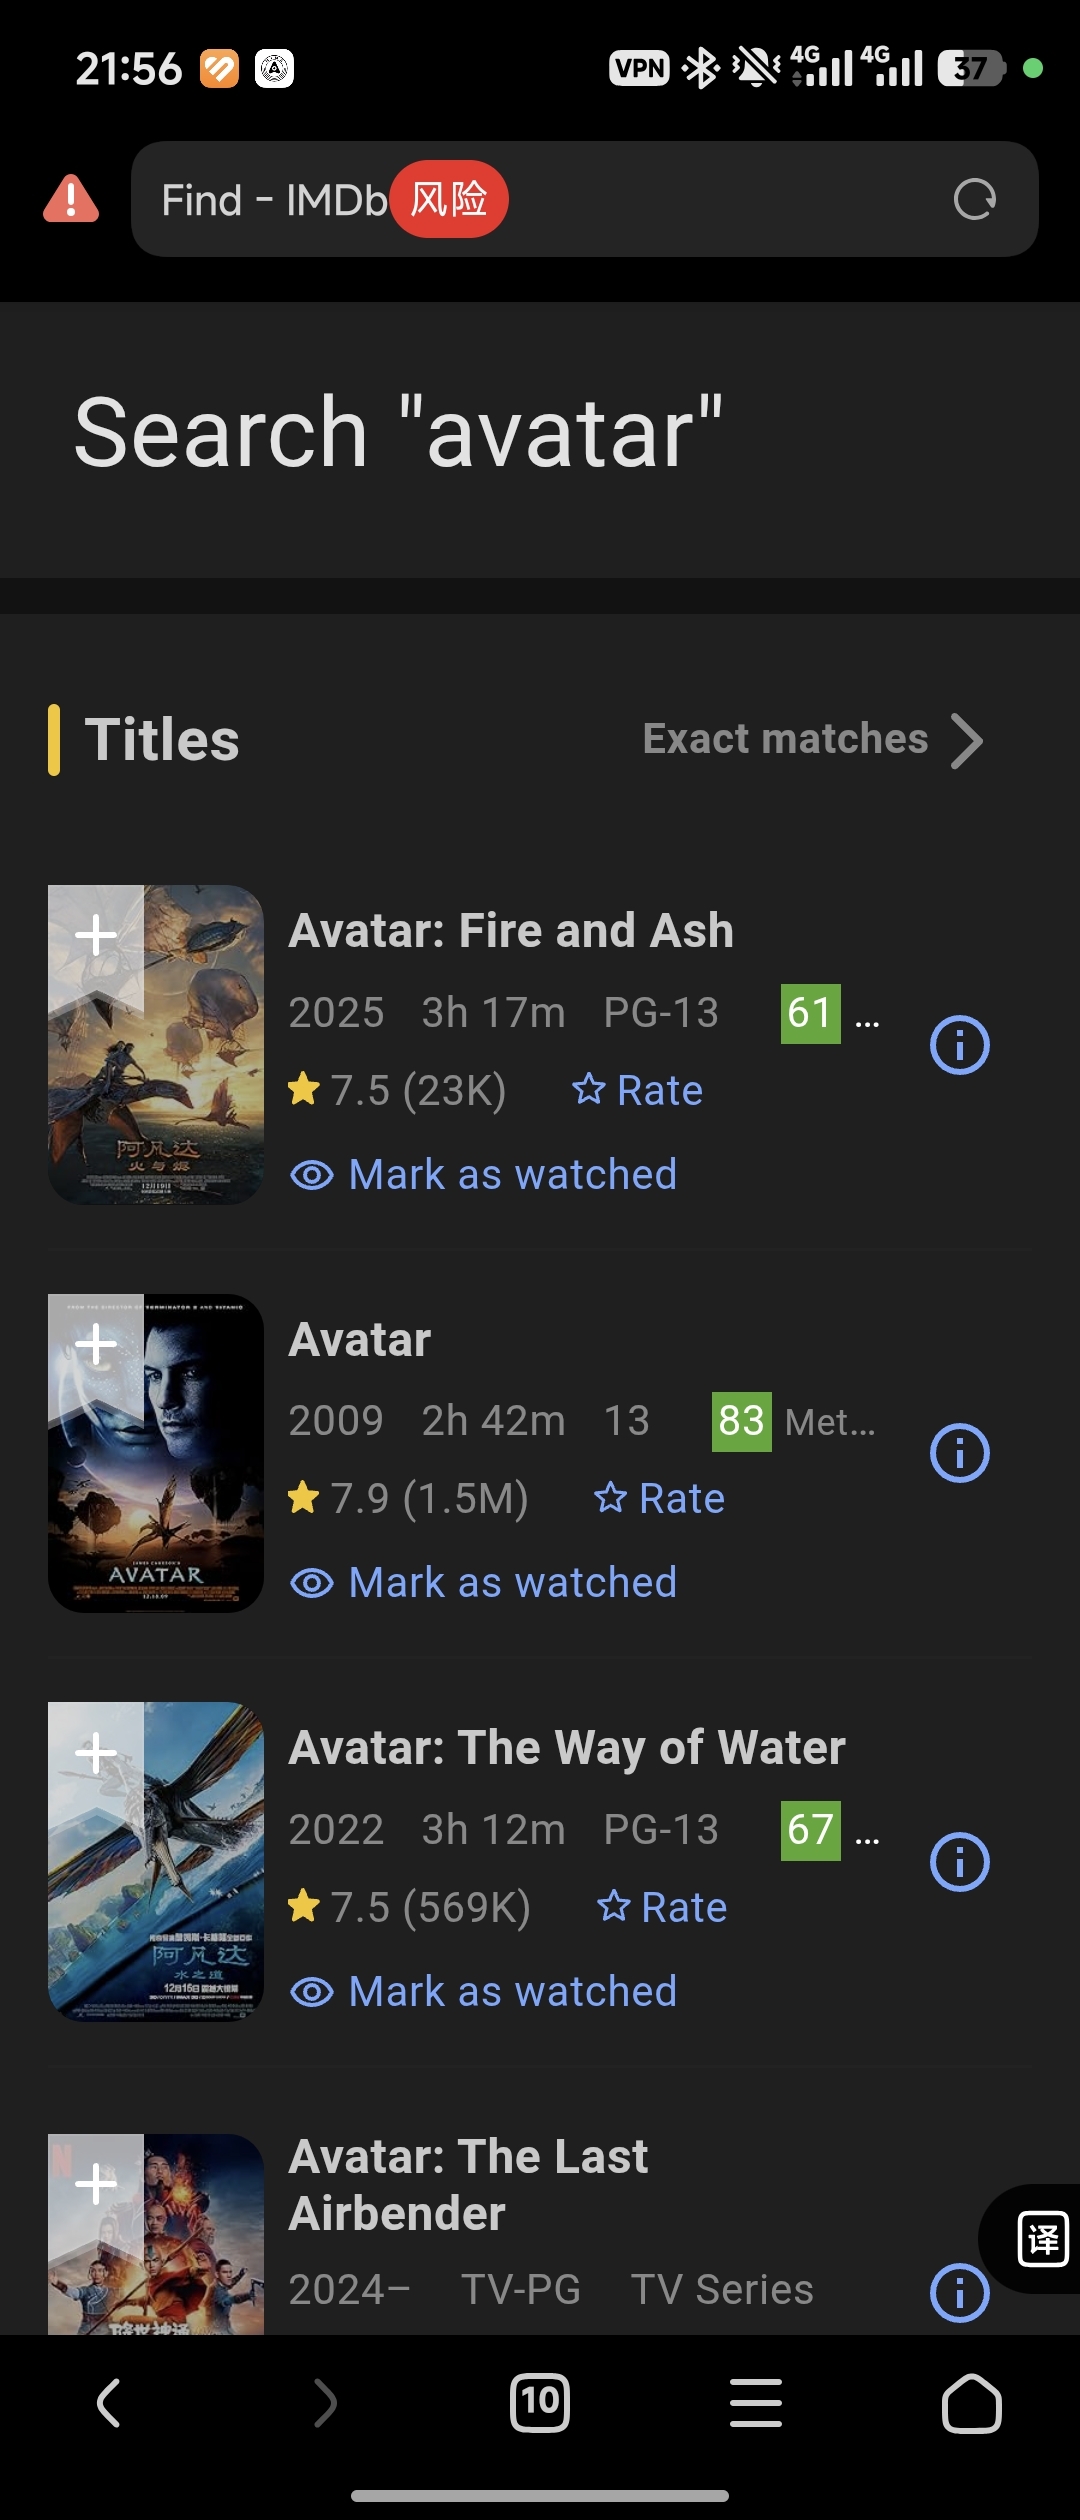Open the Avatar: The Way of Water title link
Viewport: 1080px width, 2520px height.
[567, 1748]
